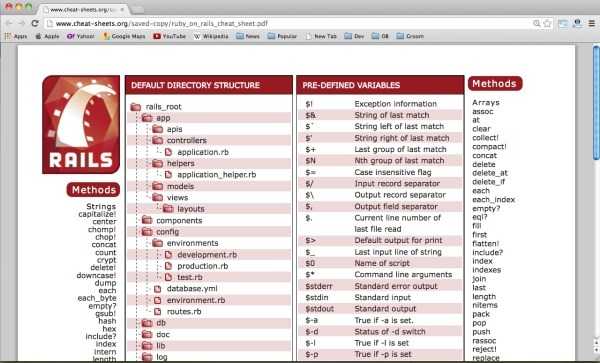
Task: Click the layouts folder icon
Action: click(x=168, y=208)
